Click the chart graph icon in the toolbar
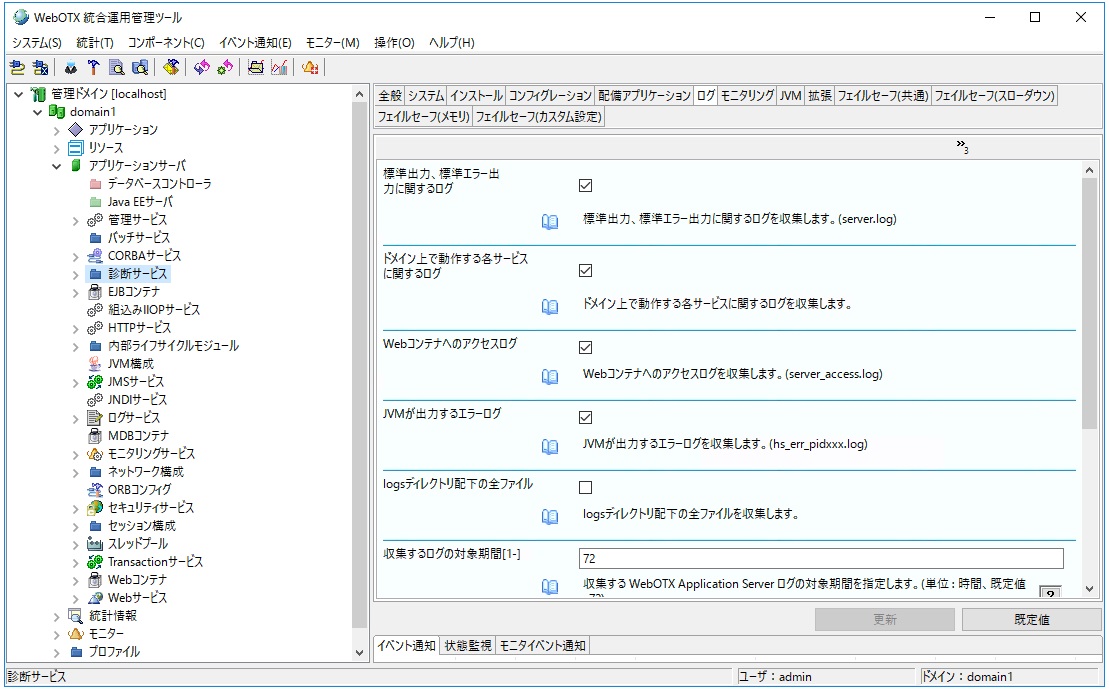The height and width of the screenshot is (691, 1109). [x=279, y=68]
